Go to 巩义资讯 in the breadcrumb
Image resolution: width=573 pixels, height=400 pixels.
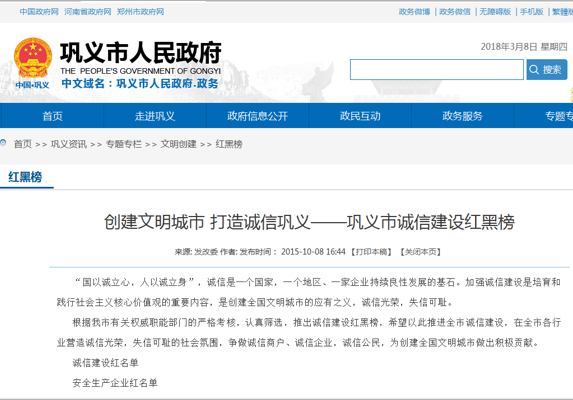(69, 144)
